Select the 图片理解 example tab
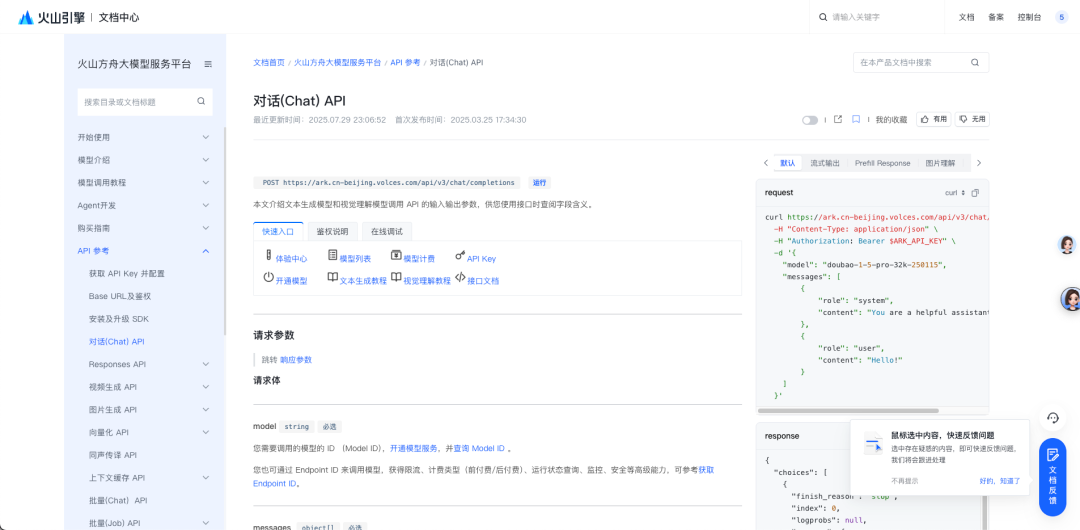The width and height of the screenshot is (1080, 530). pos(940,163)
